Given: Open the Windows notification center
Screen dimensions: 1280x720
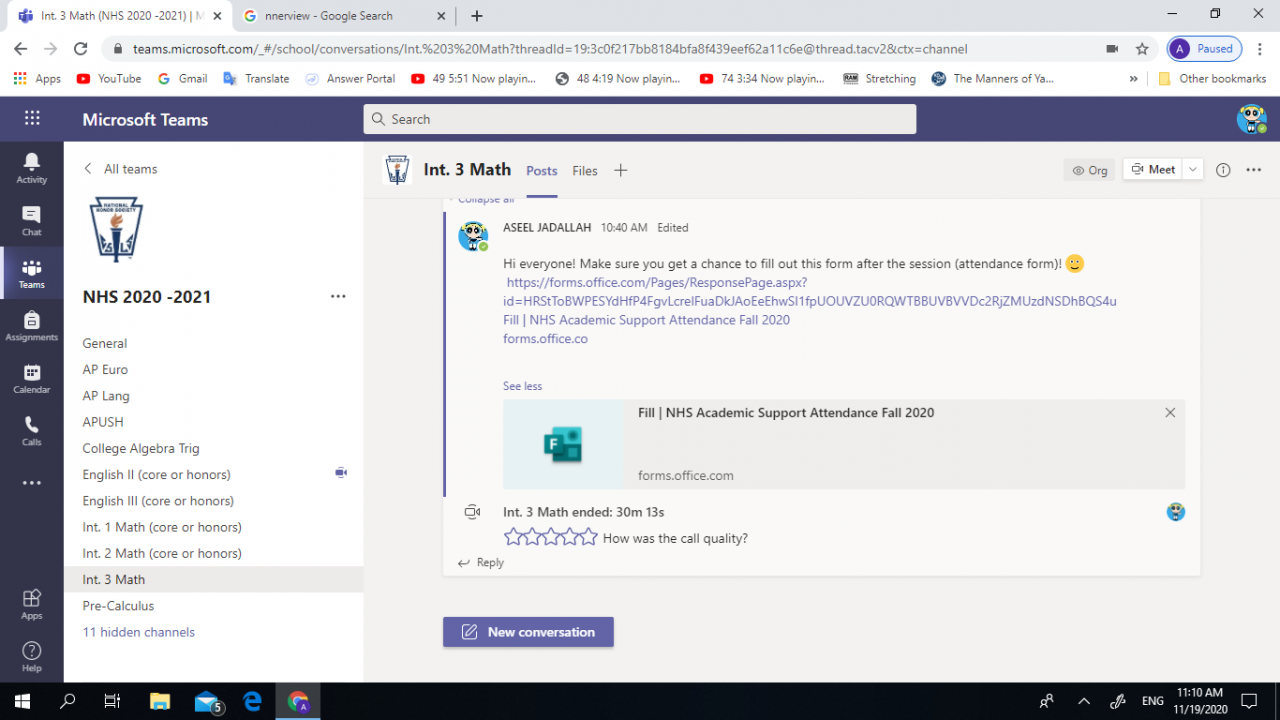Looking at the screenshot, I should [x=1248, y=701].
